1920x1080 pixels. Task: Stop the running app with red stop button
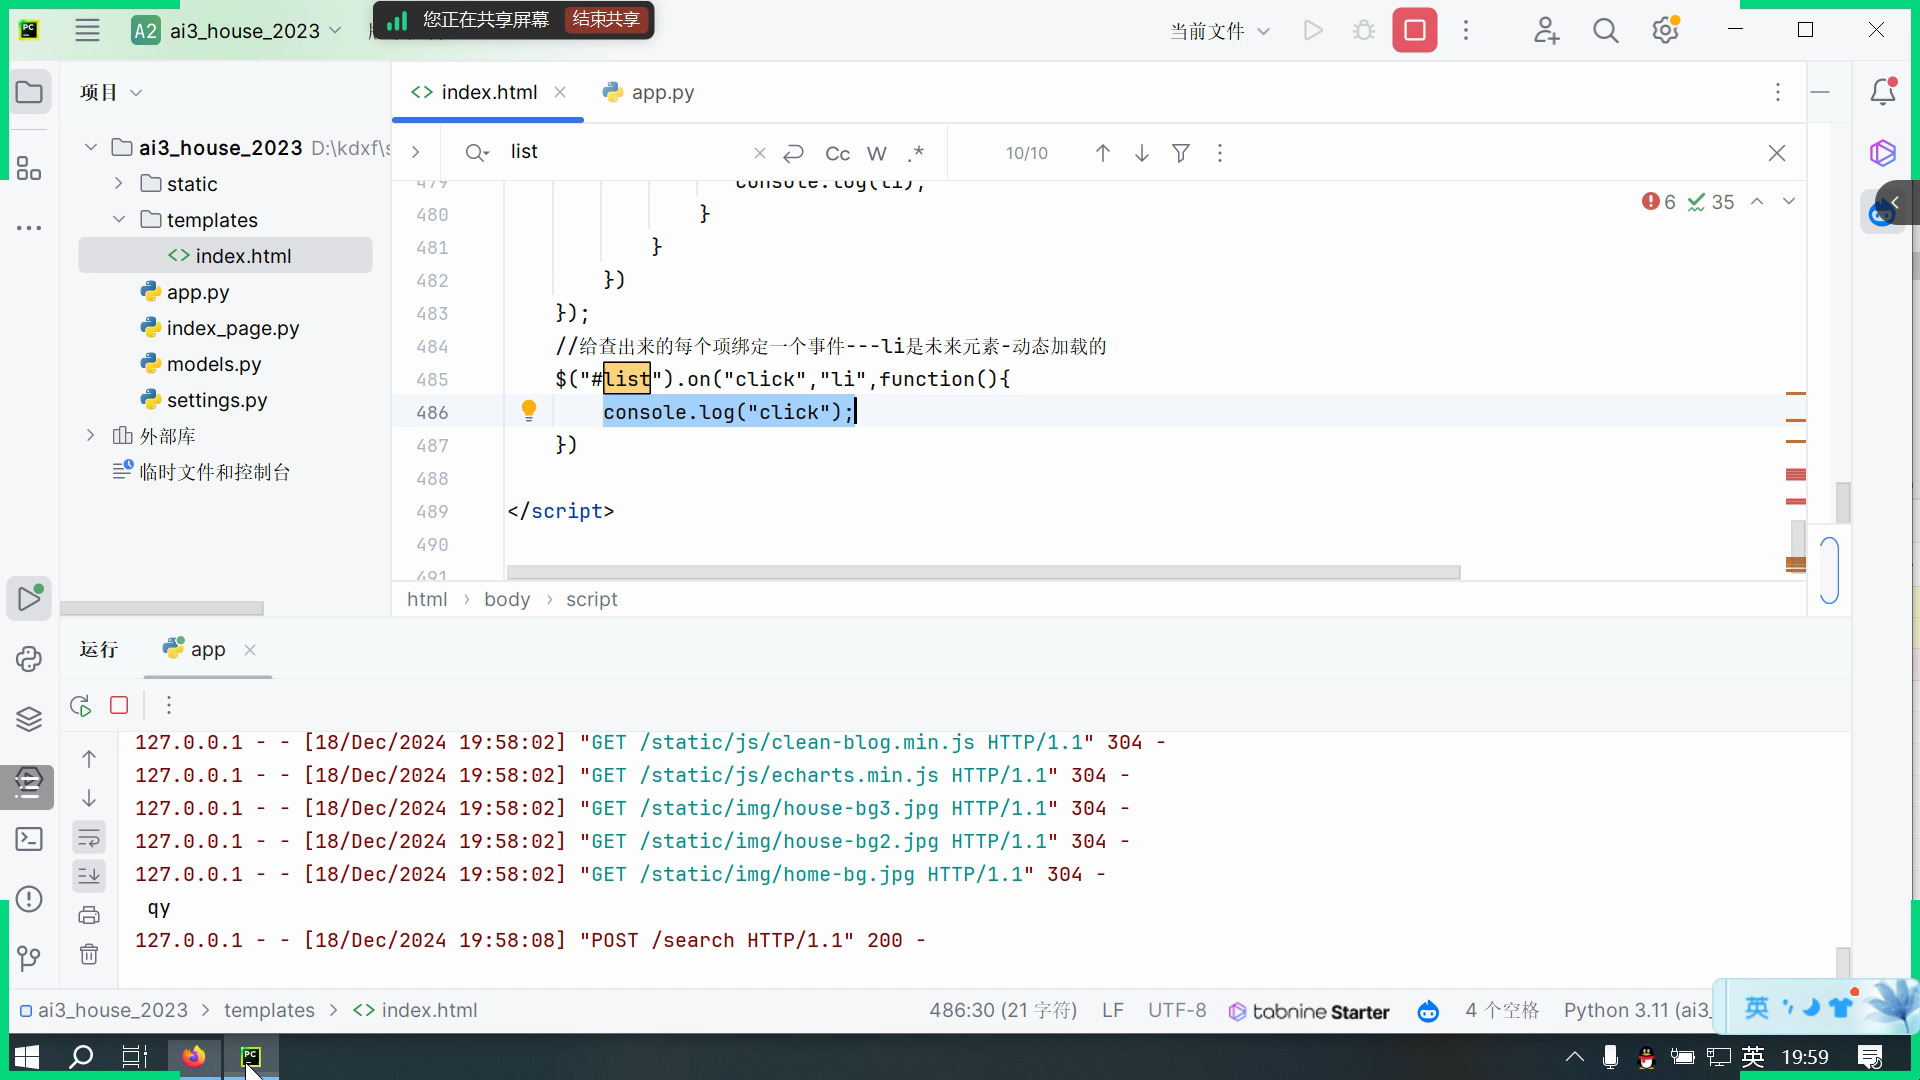click(1415, 30)
